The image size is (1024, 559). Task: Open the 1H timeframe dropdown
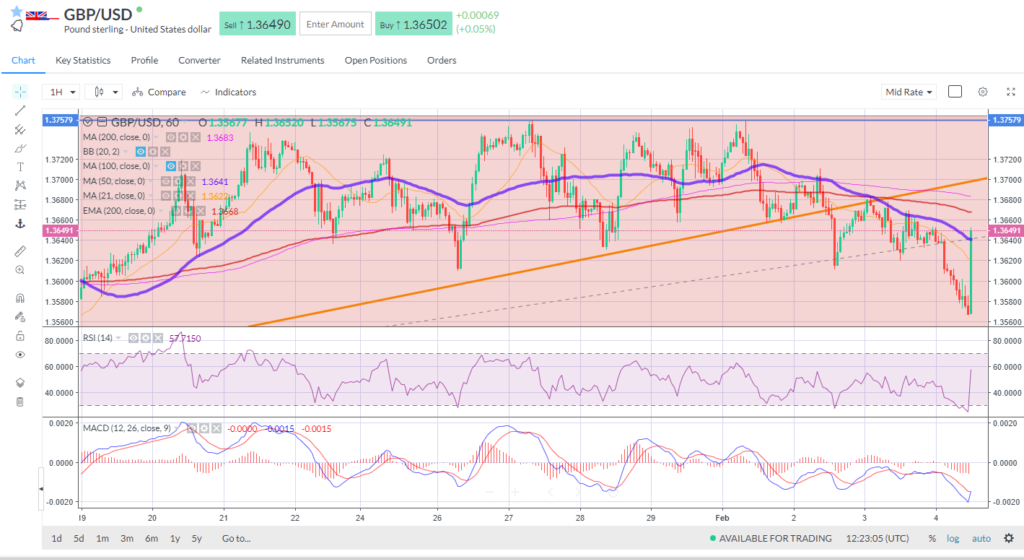(x=64, y=92)
